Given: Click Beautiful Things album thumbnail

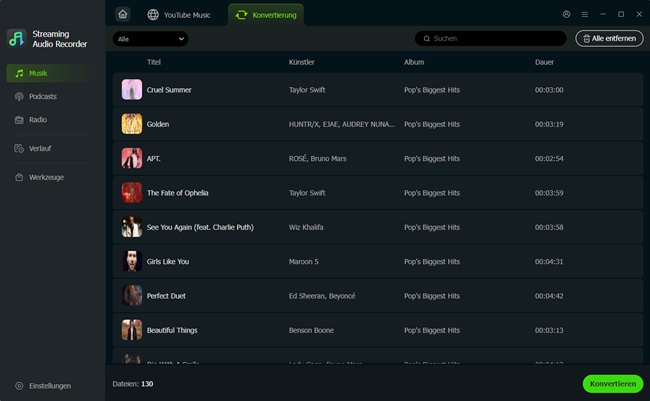Looking at the screenshot, I should [x=132, y=330].
